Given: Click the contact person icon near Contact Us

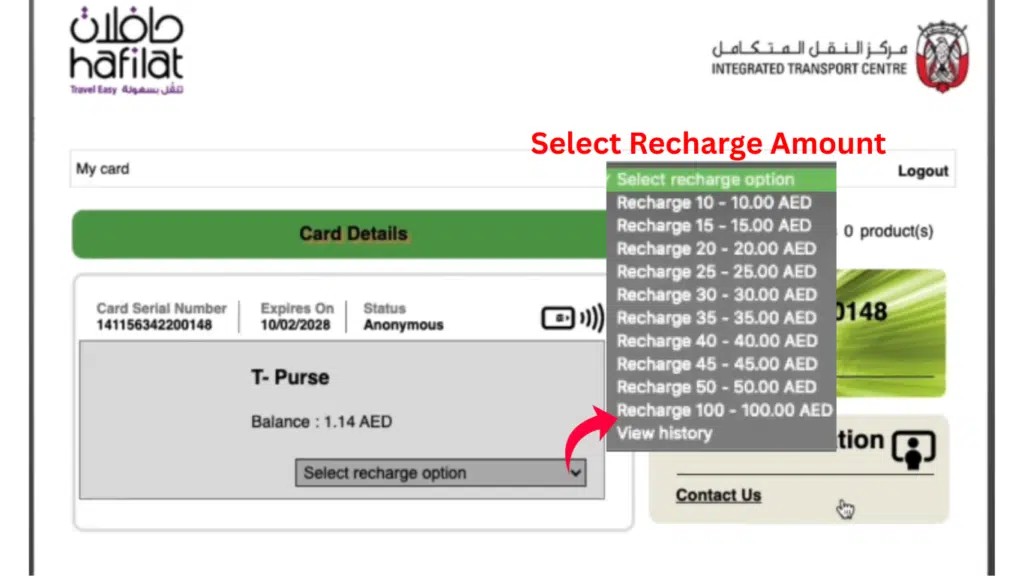Looking at the screenshot, I should pyautogui.click(x=915, y=450).
